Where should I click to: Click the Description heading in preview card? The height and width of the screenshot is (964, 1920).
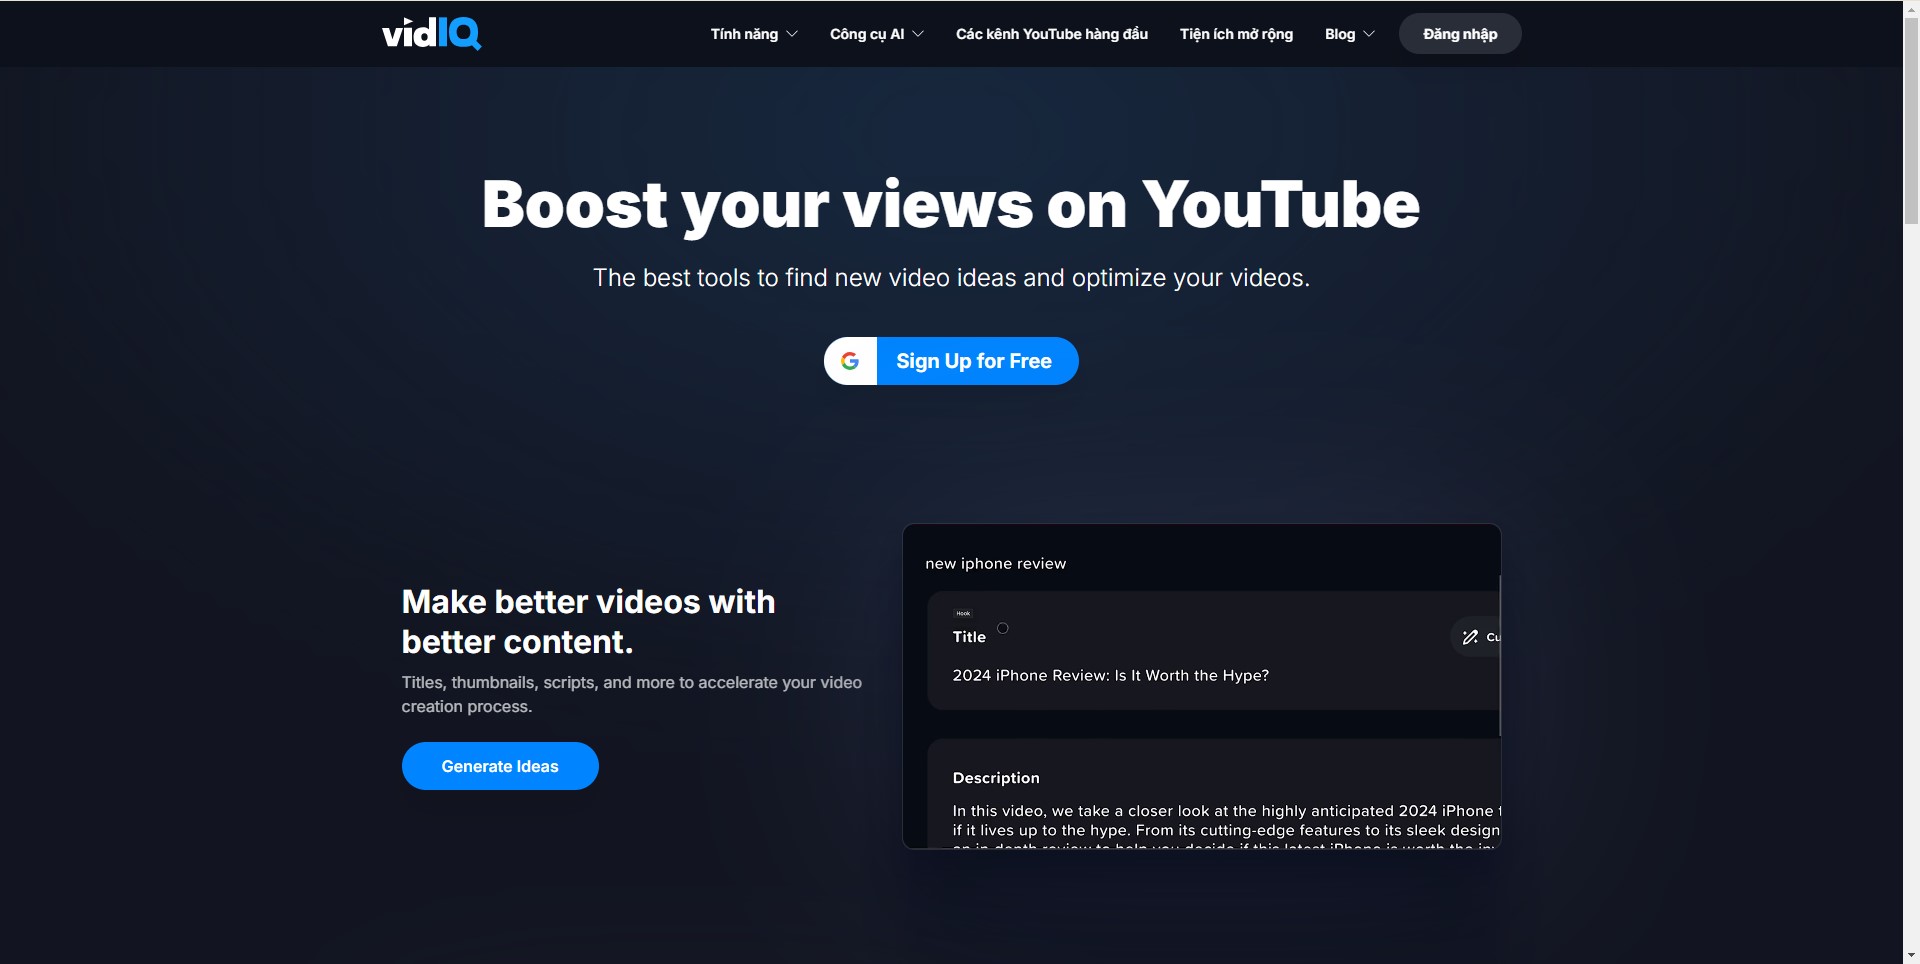996,778
